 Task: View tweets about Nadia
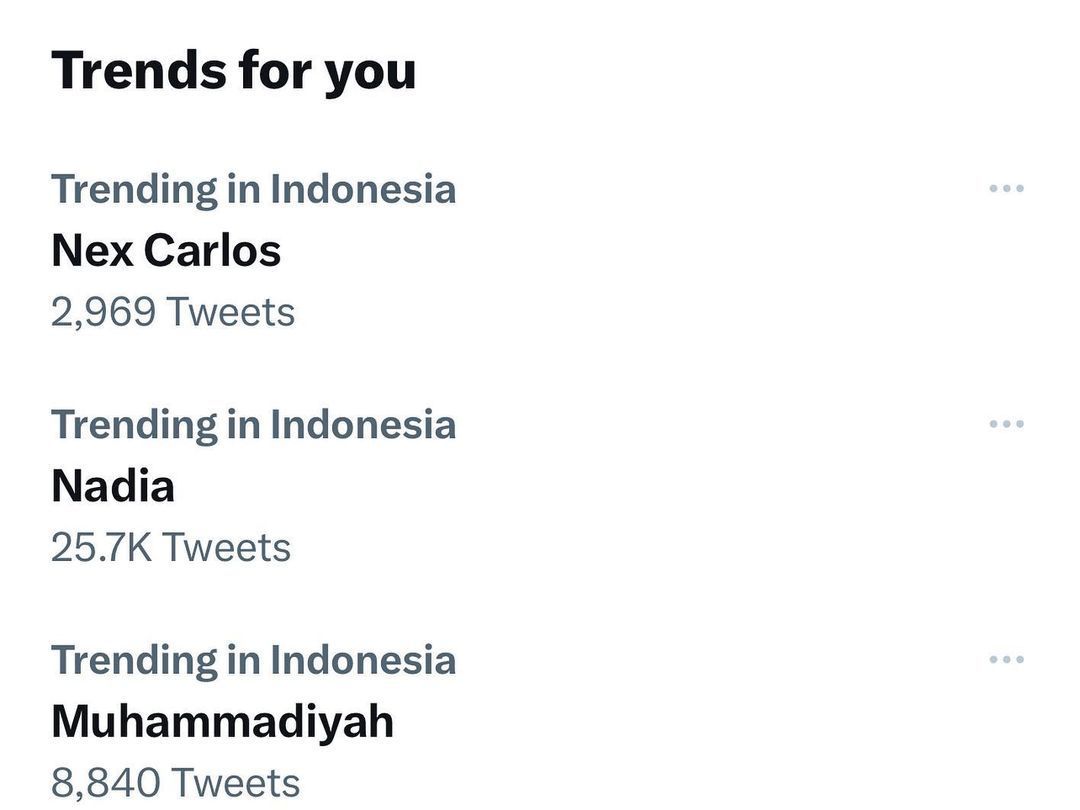click(113, 486)
